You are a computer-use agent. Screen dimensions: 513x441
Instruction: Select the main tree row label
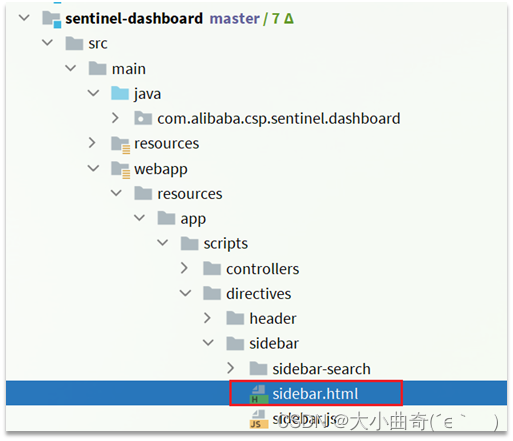[x=129, y=69]
